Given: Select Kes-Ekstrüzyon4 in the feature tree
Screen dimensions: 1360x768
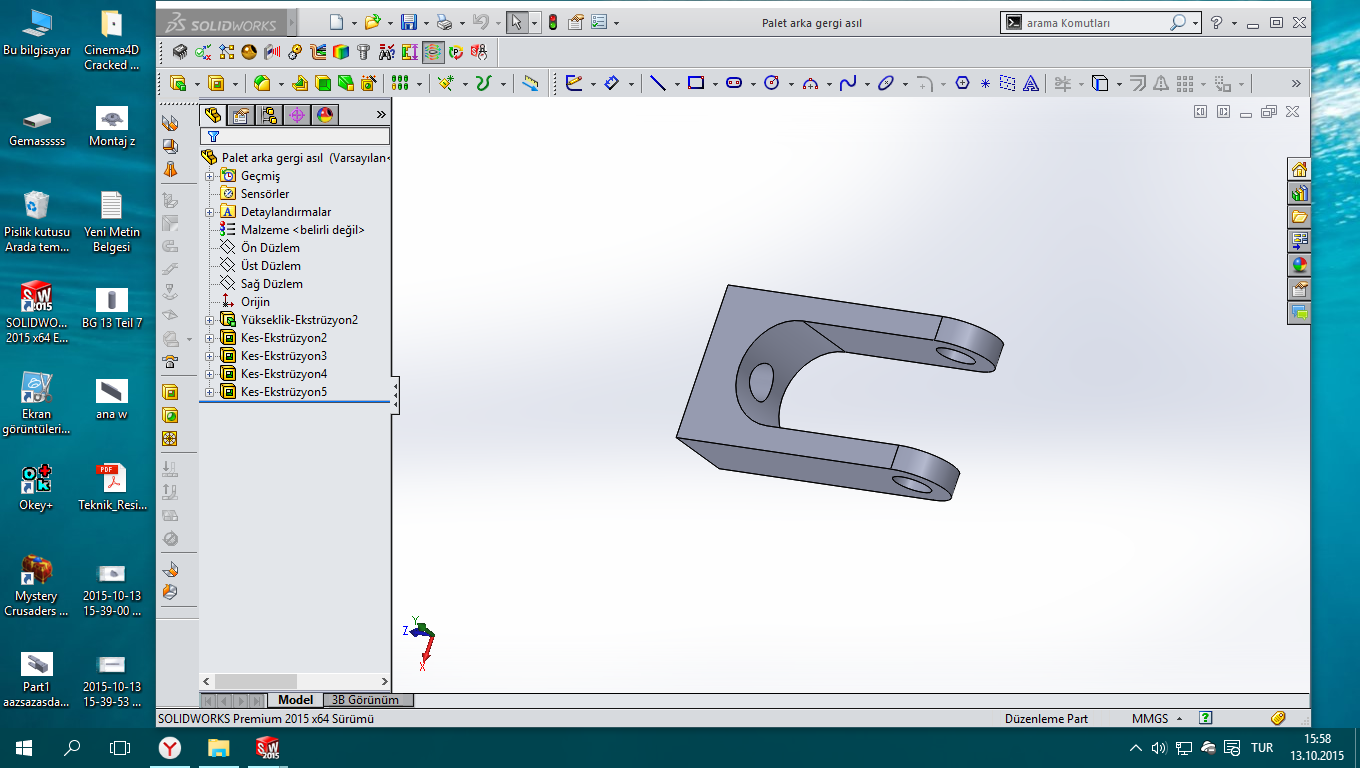Looking at the screenshot, I should (x=284, y=374).
